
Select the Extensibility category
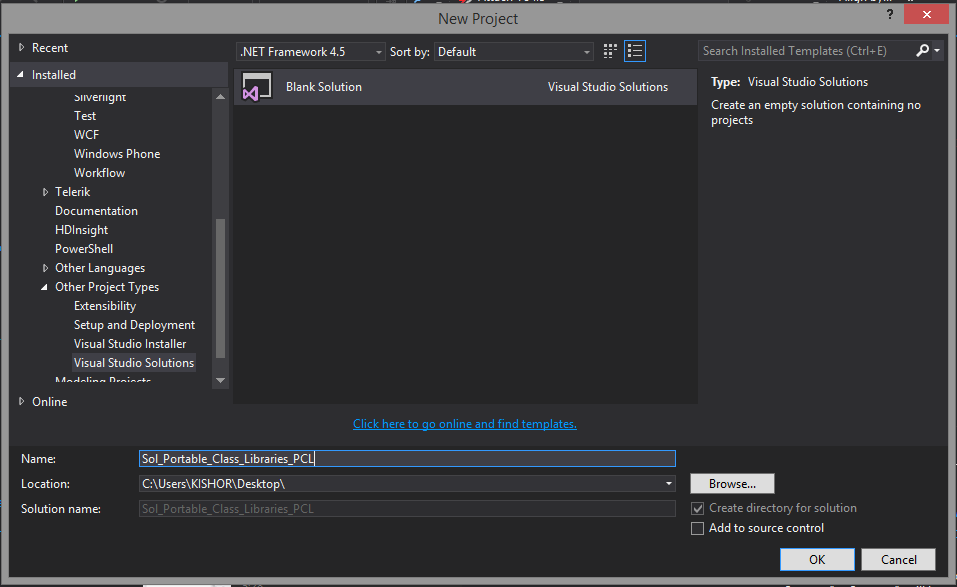[105, 306]
